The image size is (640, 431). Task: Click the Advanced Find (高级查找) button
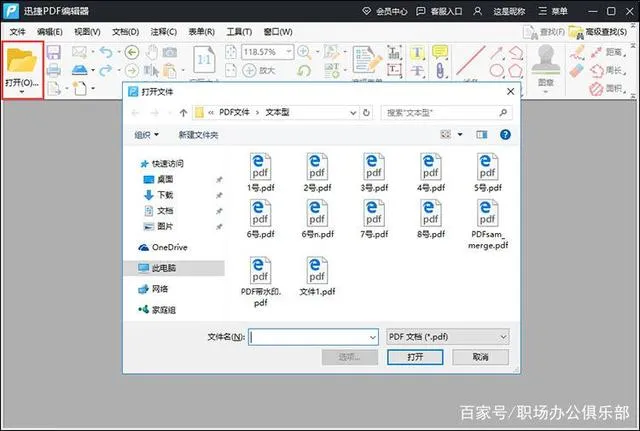[598, 32]
